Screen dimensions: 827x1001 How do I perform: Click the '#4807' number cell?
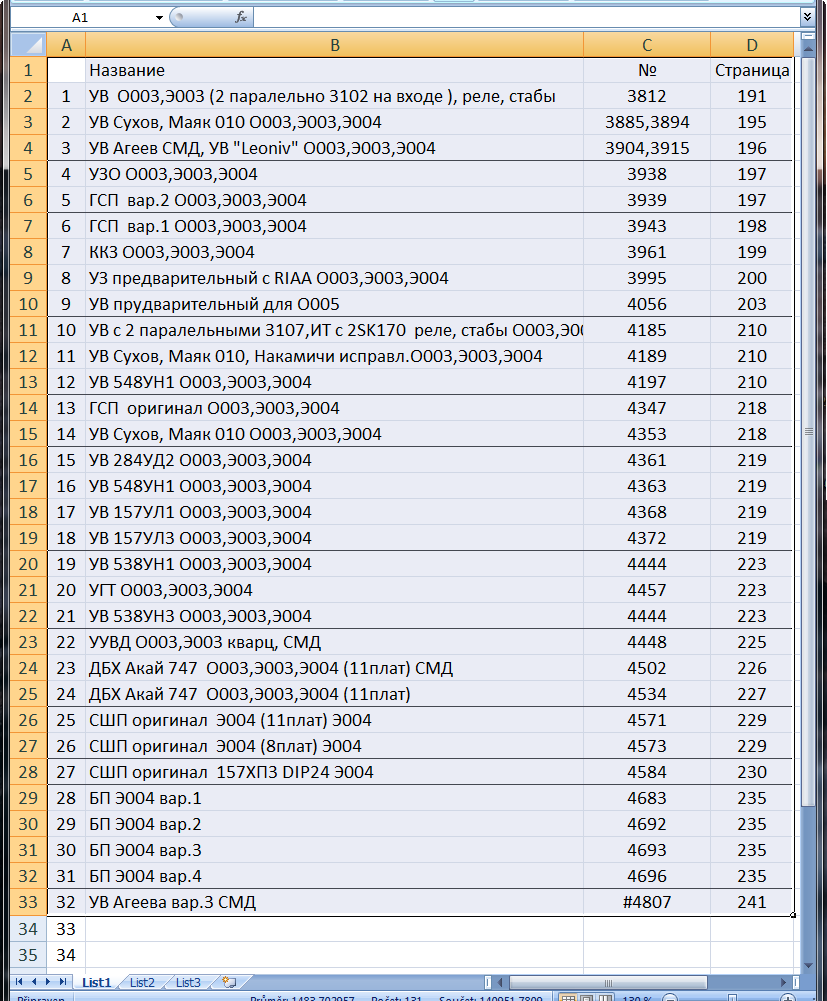click(647, 902)
